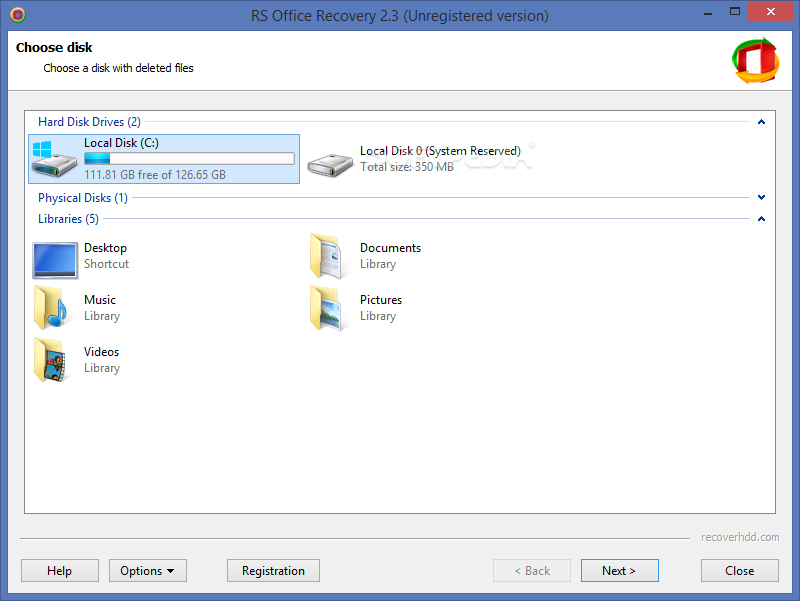This screenshot has width=800, height=601.
Task: Collapse the Libraries section chevron
Action: (x=761, y=219)
